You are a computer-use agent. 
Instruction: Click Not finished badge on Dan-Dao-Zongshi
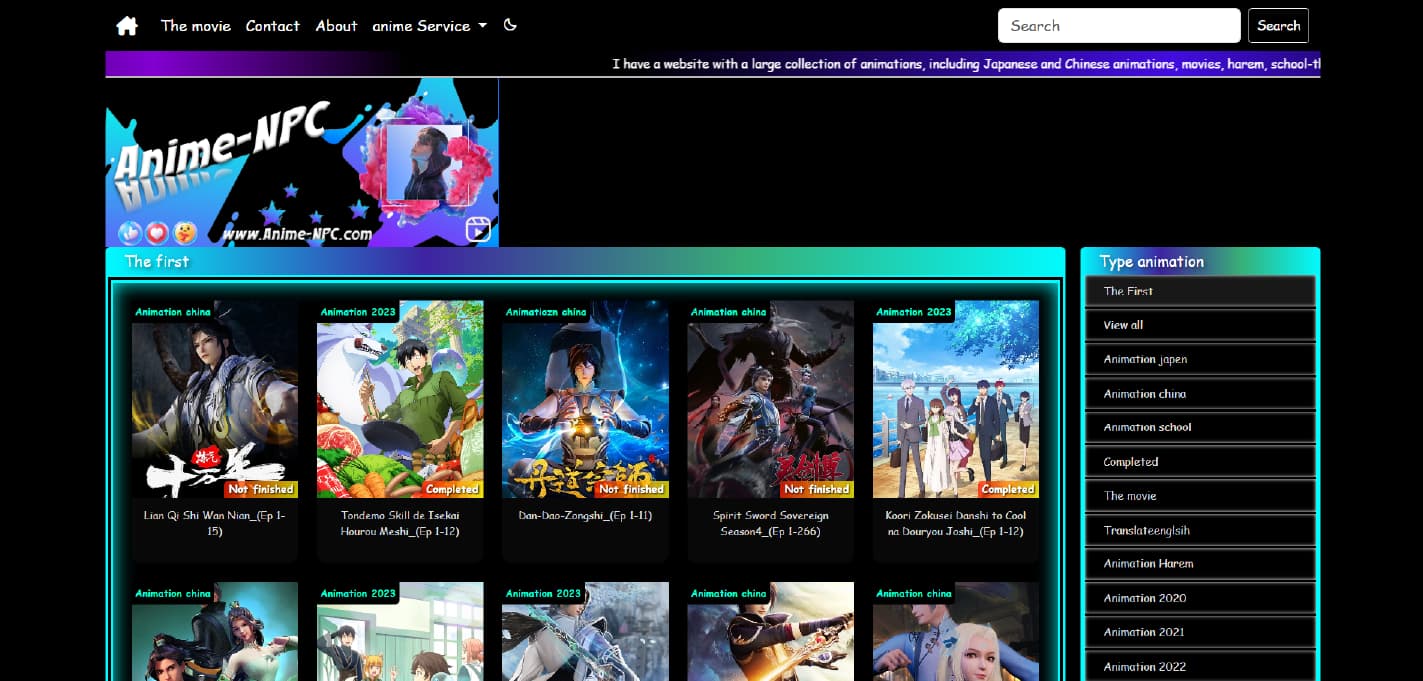(x=631, y=489)
